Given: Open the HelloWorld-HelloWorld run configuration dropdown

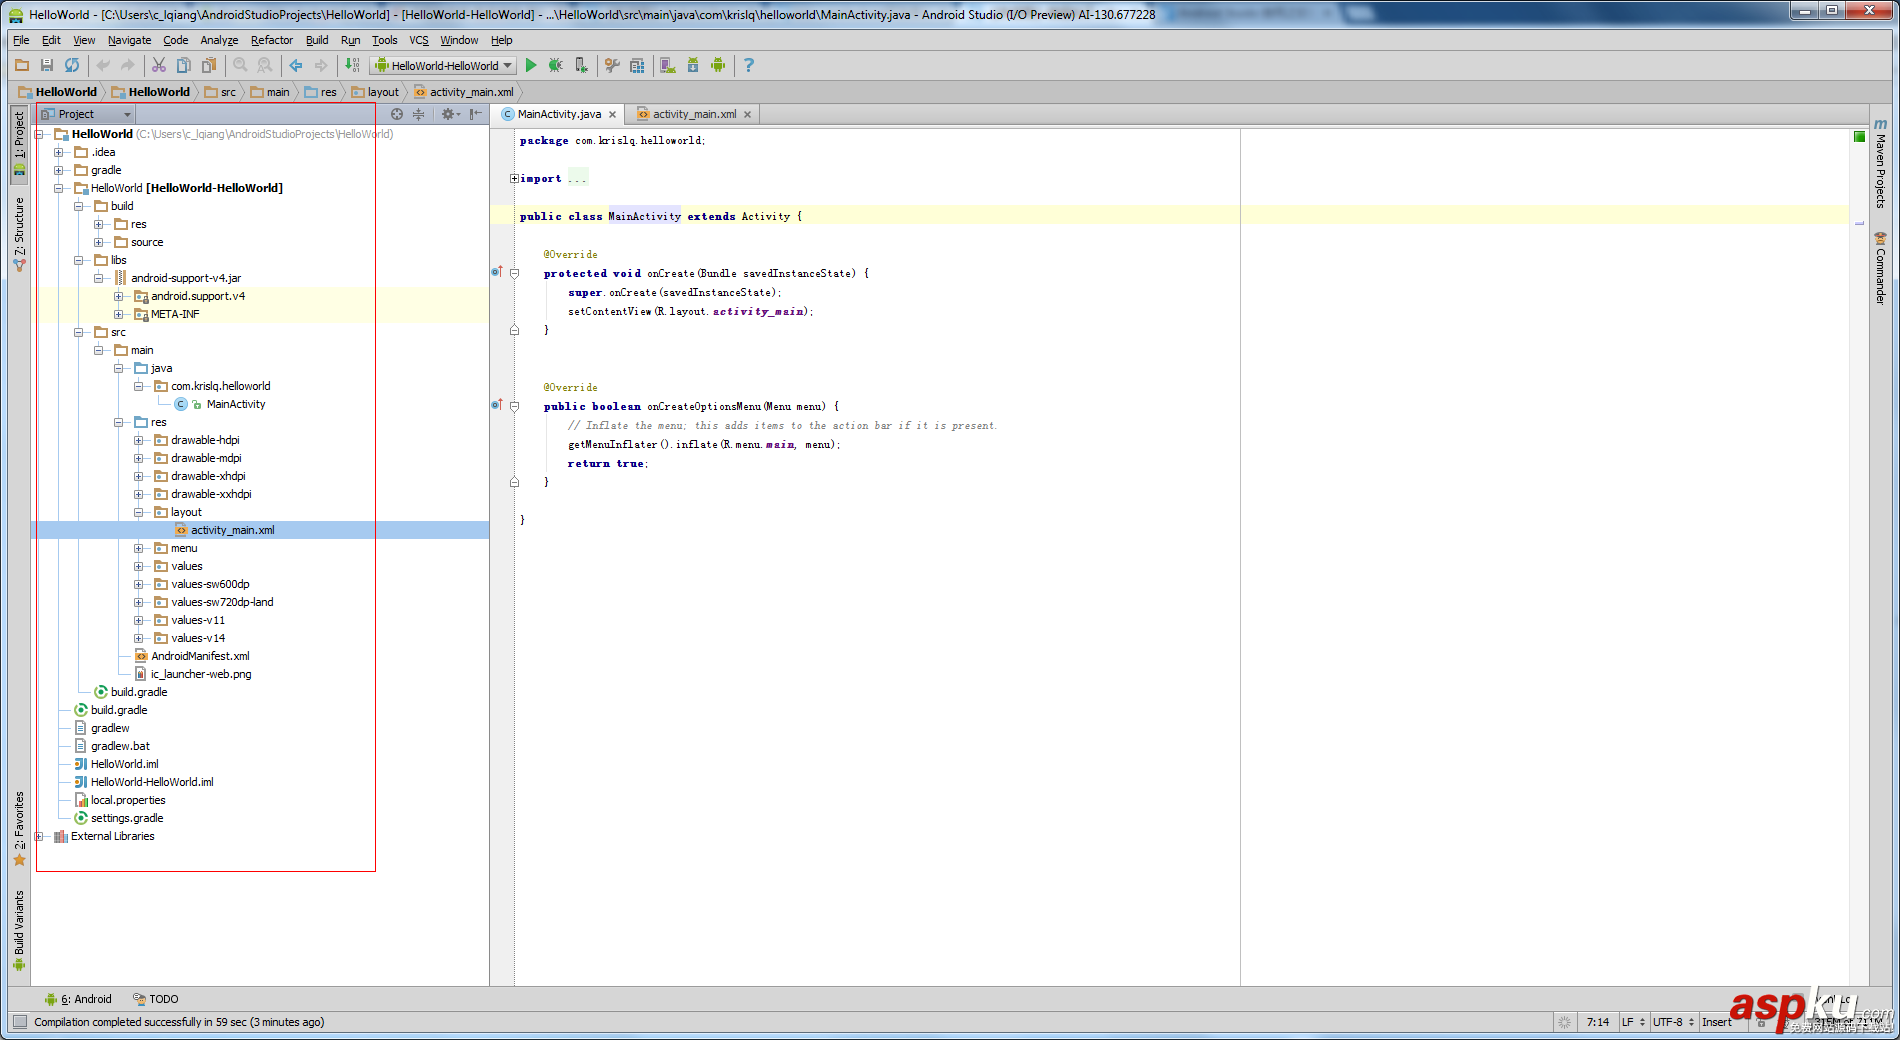Looking at the screenshot, I should point(443,66).
